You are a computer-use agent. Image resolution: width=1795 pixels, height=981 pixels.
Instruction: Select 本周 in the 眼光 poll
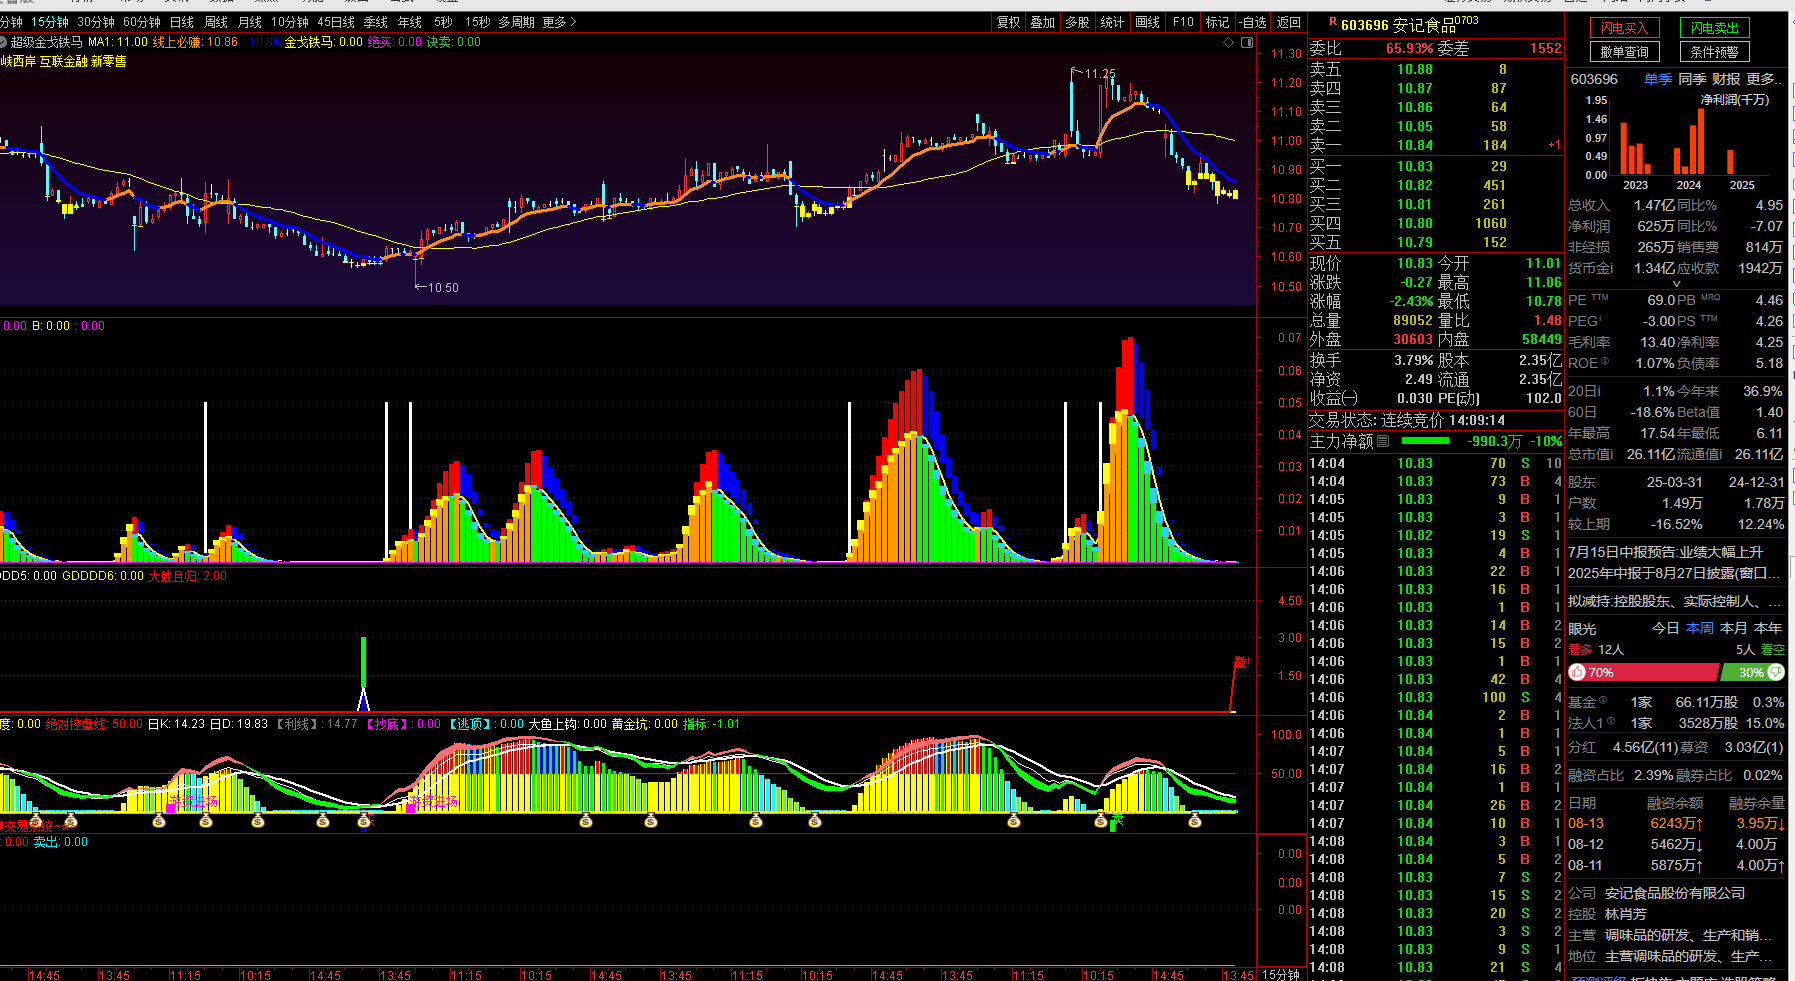coord(1699,628)
